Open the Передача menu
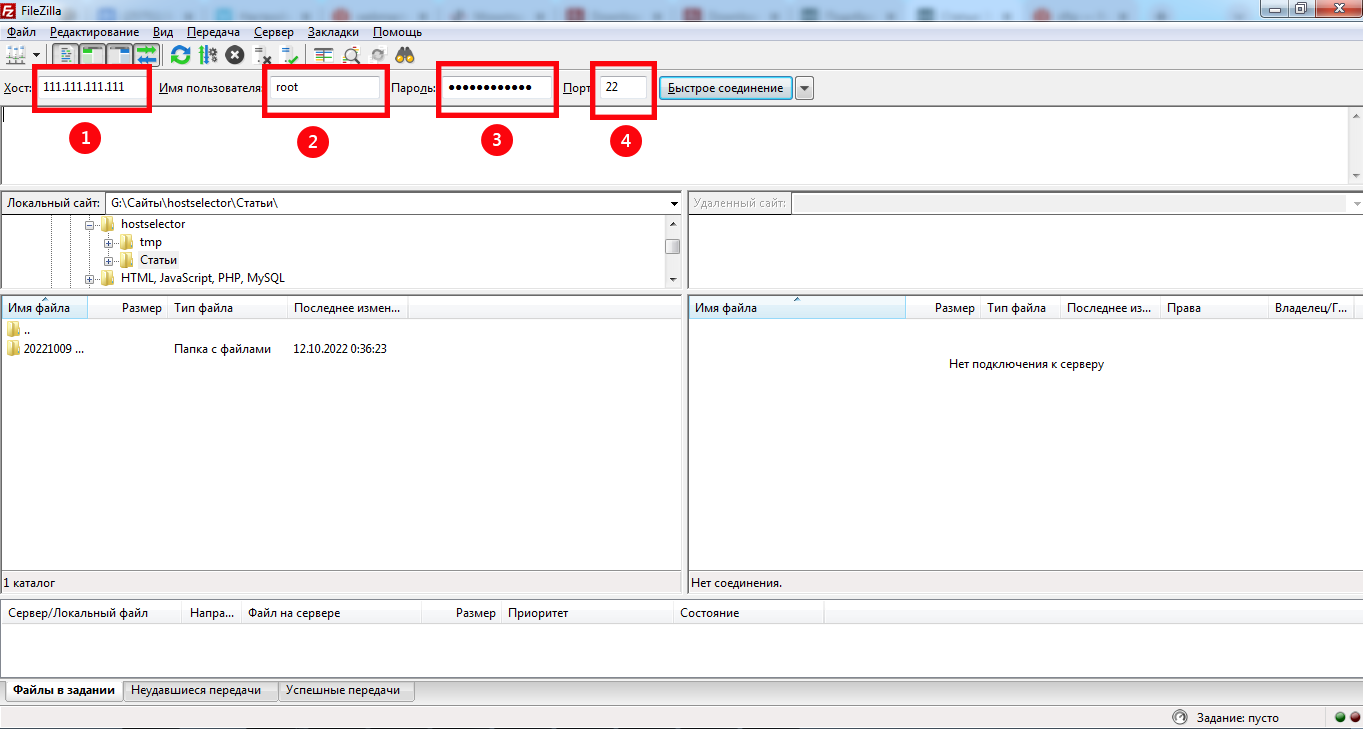The width and height of the screenshot is (1363, 729). pyautogui.click(x=213, y=32)
